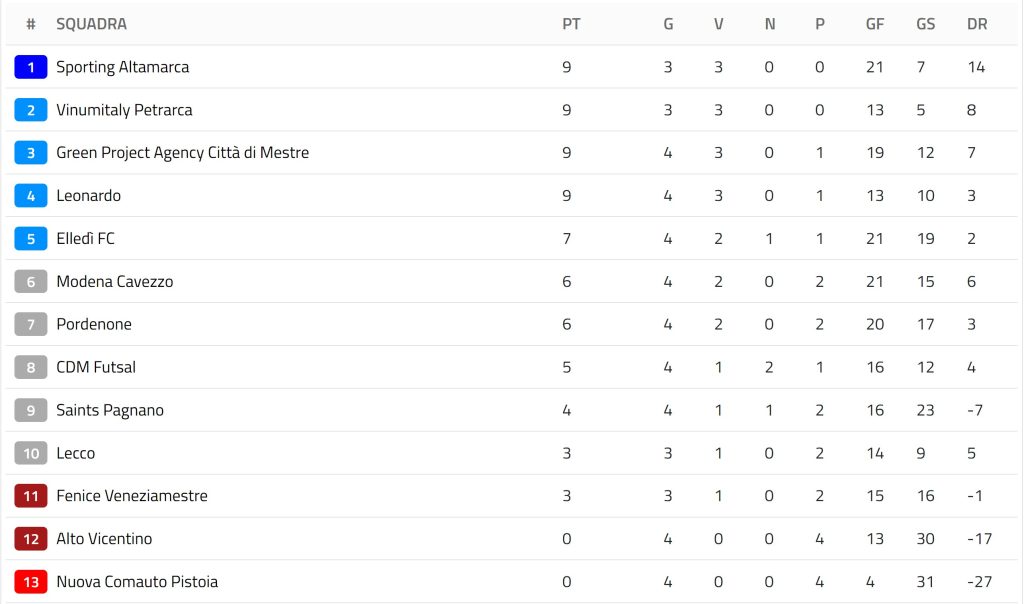Click the GF column header
Screen dimensions: 1024x604
pos(875,24)
